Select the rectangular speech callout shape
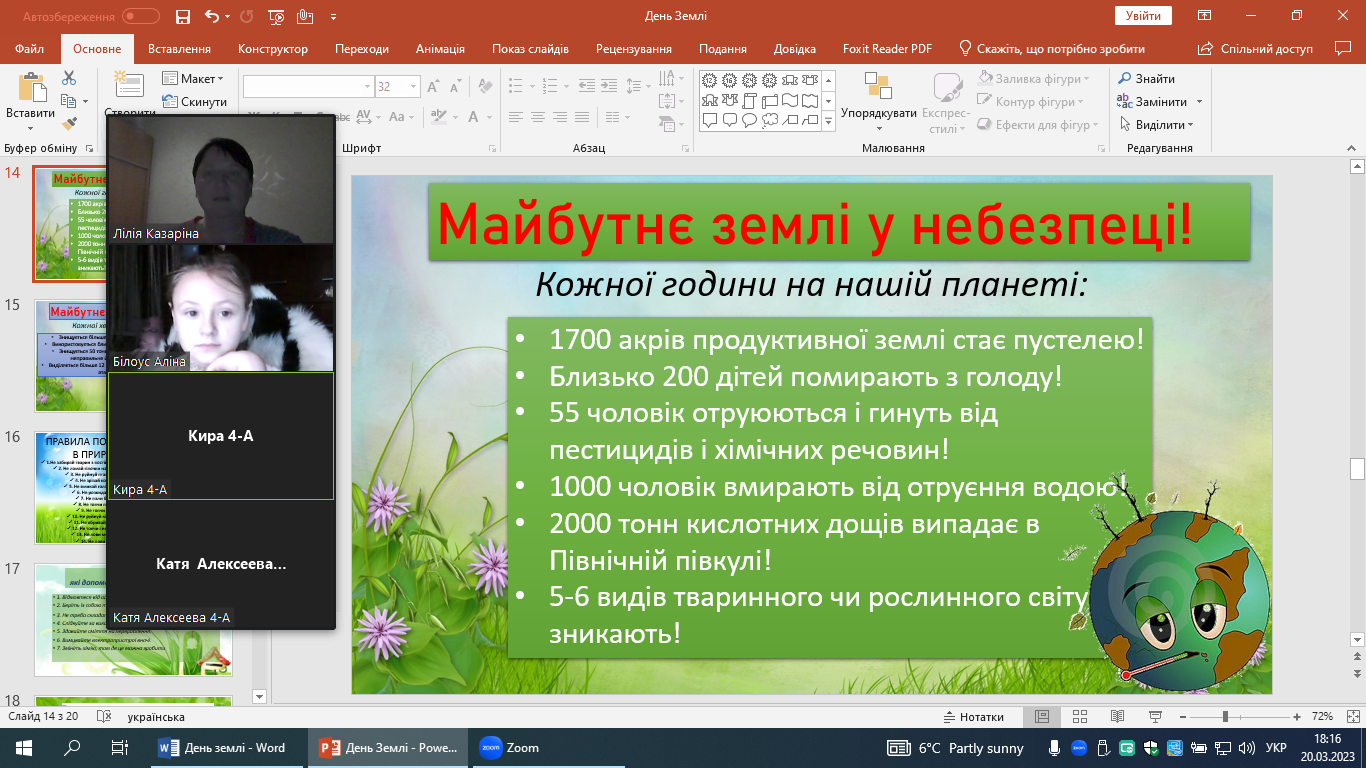 point(709,120)
